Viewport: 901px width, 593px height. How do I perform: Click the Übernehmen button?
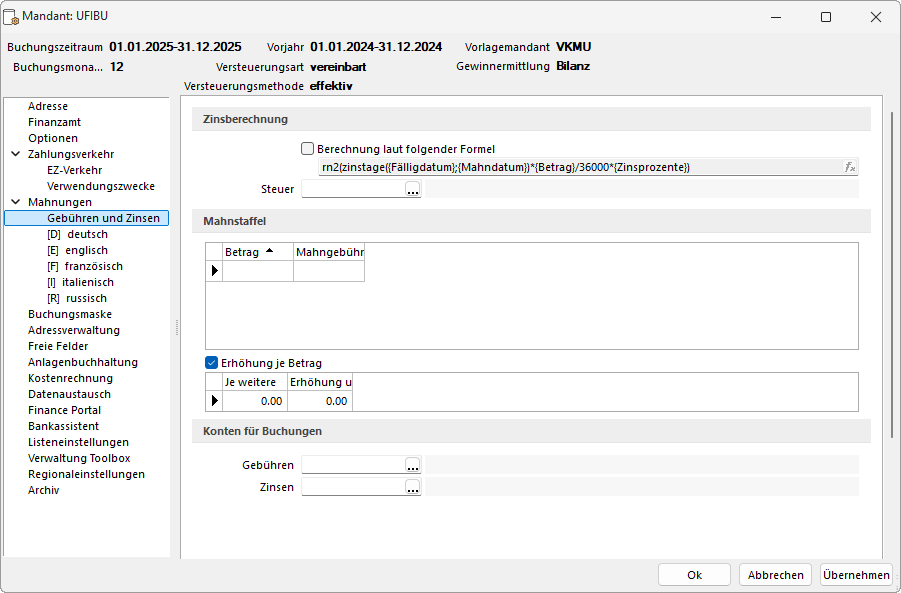point(856,575)
